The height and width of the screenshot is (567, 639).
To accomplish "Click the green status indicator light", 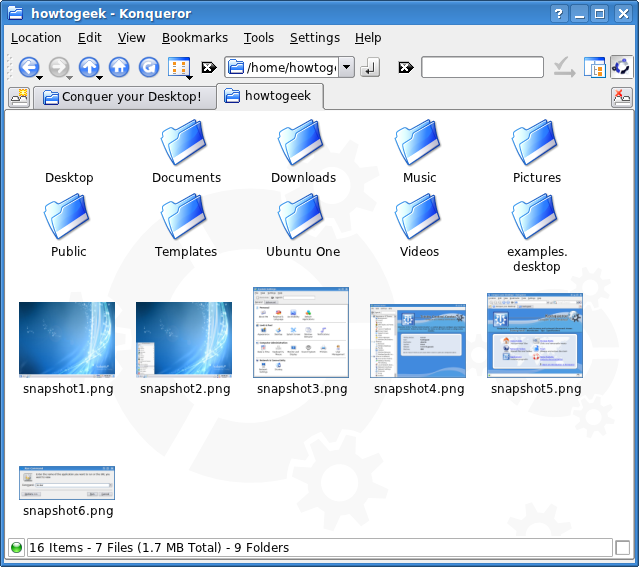I will pos(17,547).
